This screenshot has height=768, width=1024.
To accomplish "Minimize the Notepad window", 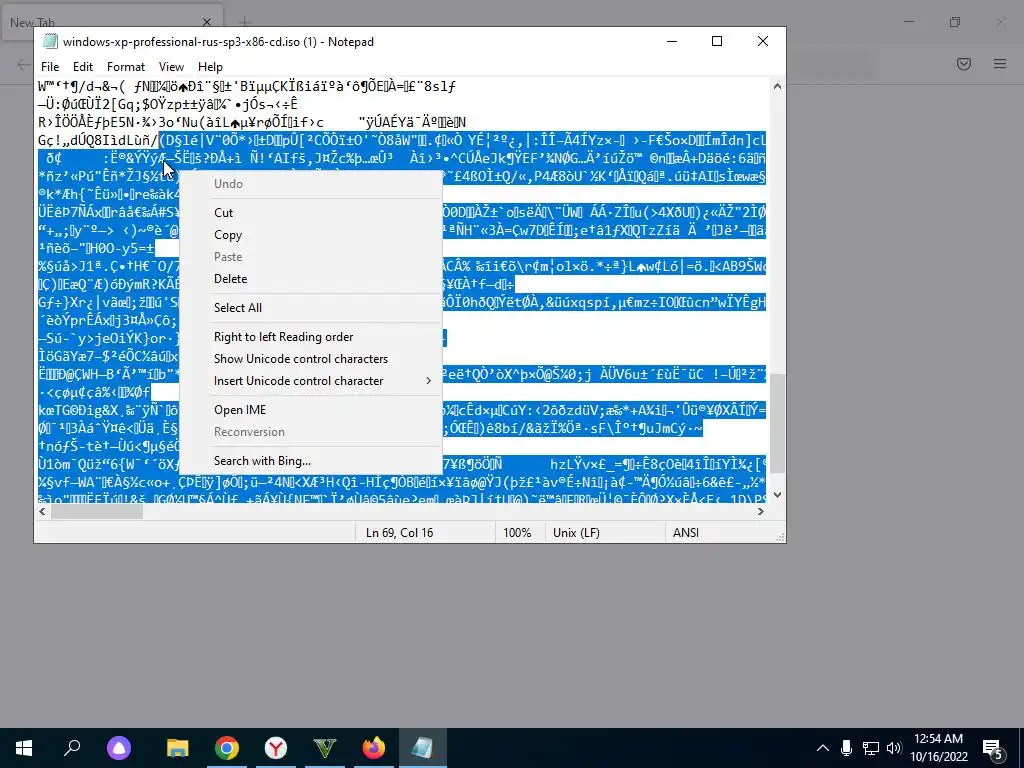I will 671,41.
